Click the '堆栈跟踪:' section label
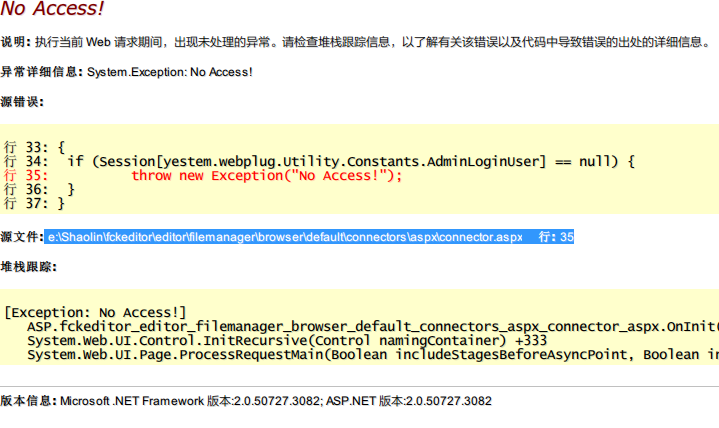This screenshot has height=428, width=719. 28,267
